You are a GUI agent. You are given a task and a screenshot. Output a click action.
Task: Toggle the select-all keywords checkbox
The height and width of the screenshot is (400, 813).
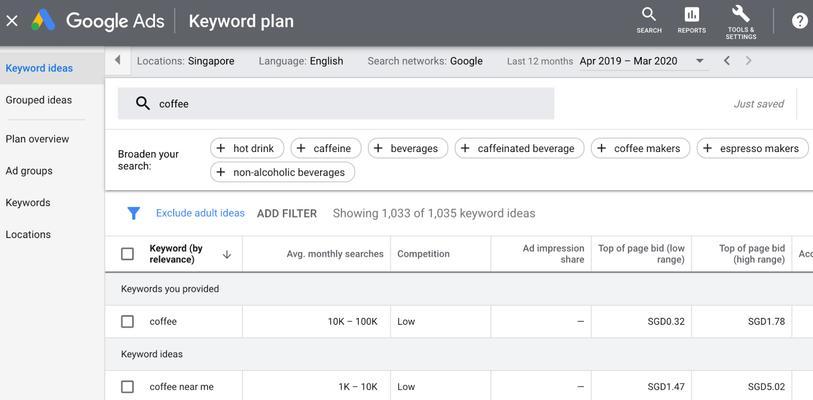(127, 254)
